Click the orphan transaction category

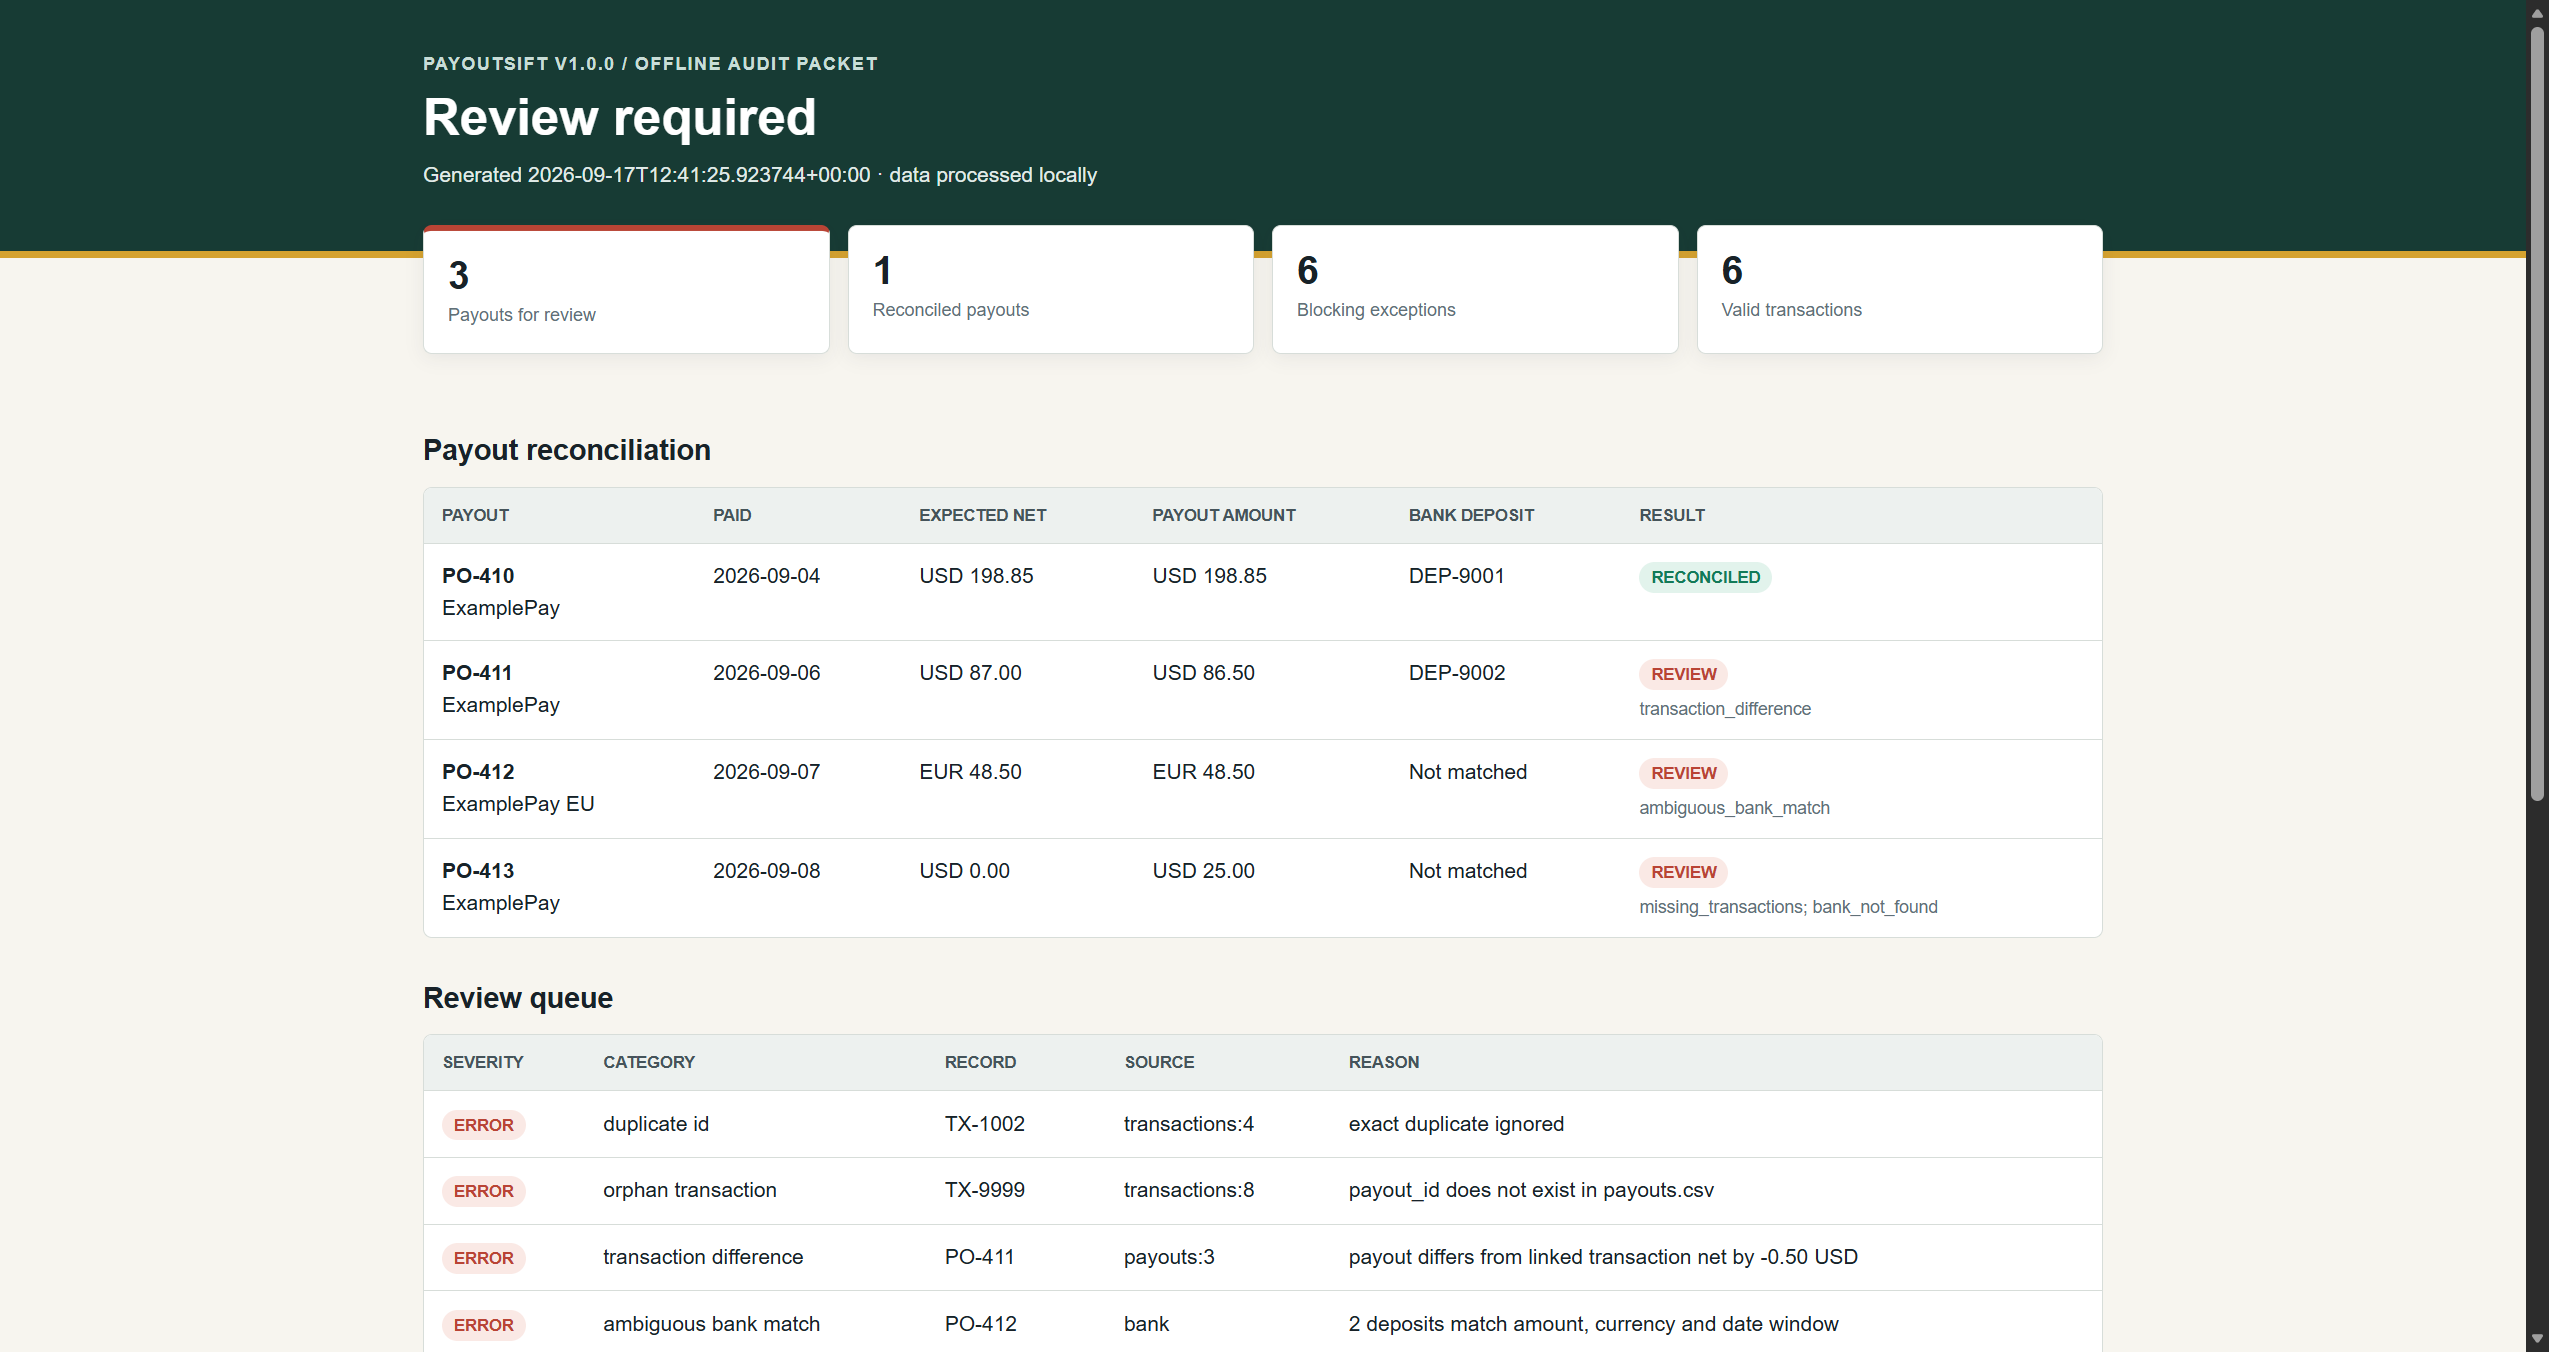tap(690, 1190)
